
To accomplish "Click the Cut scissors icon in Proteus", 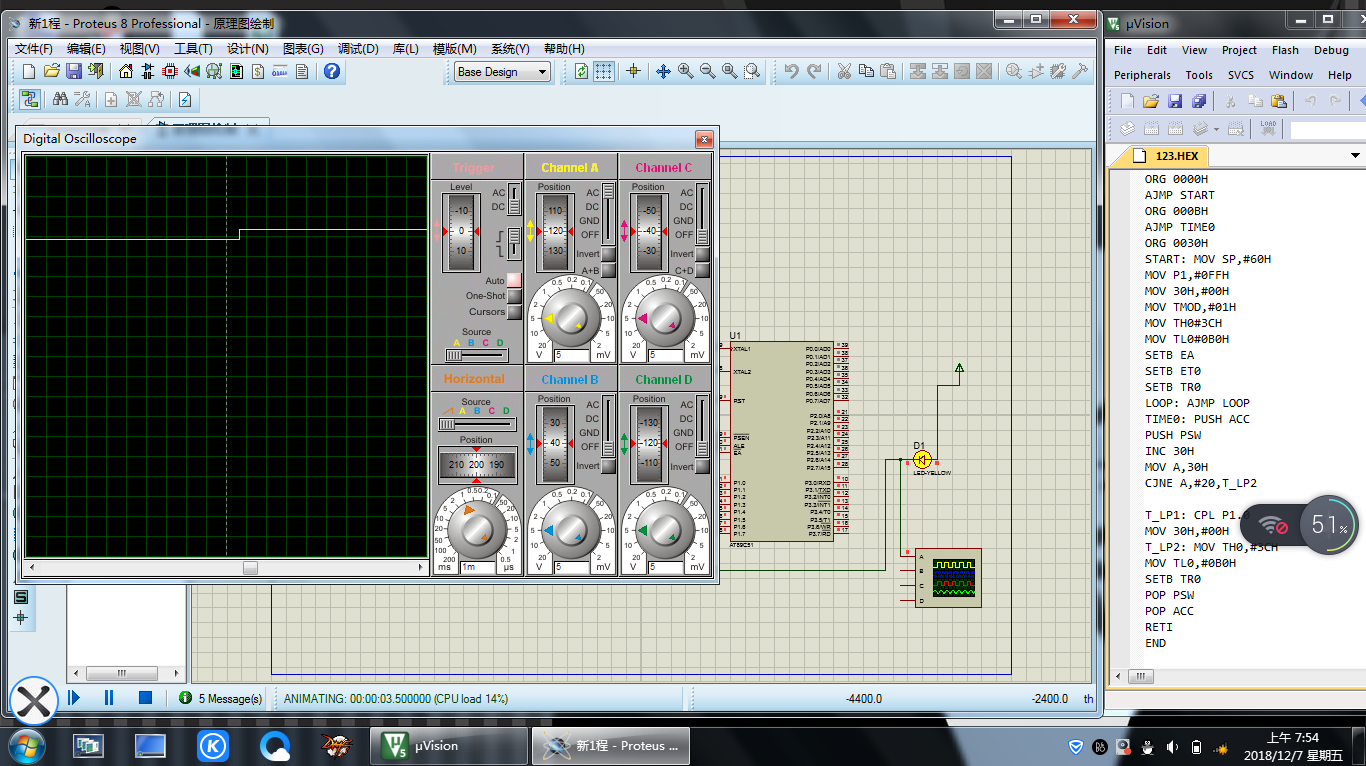I will point(844,71).
